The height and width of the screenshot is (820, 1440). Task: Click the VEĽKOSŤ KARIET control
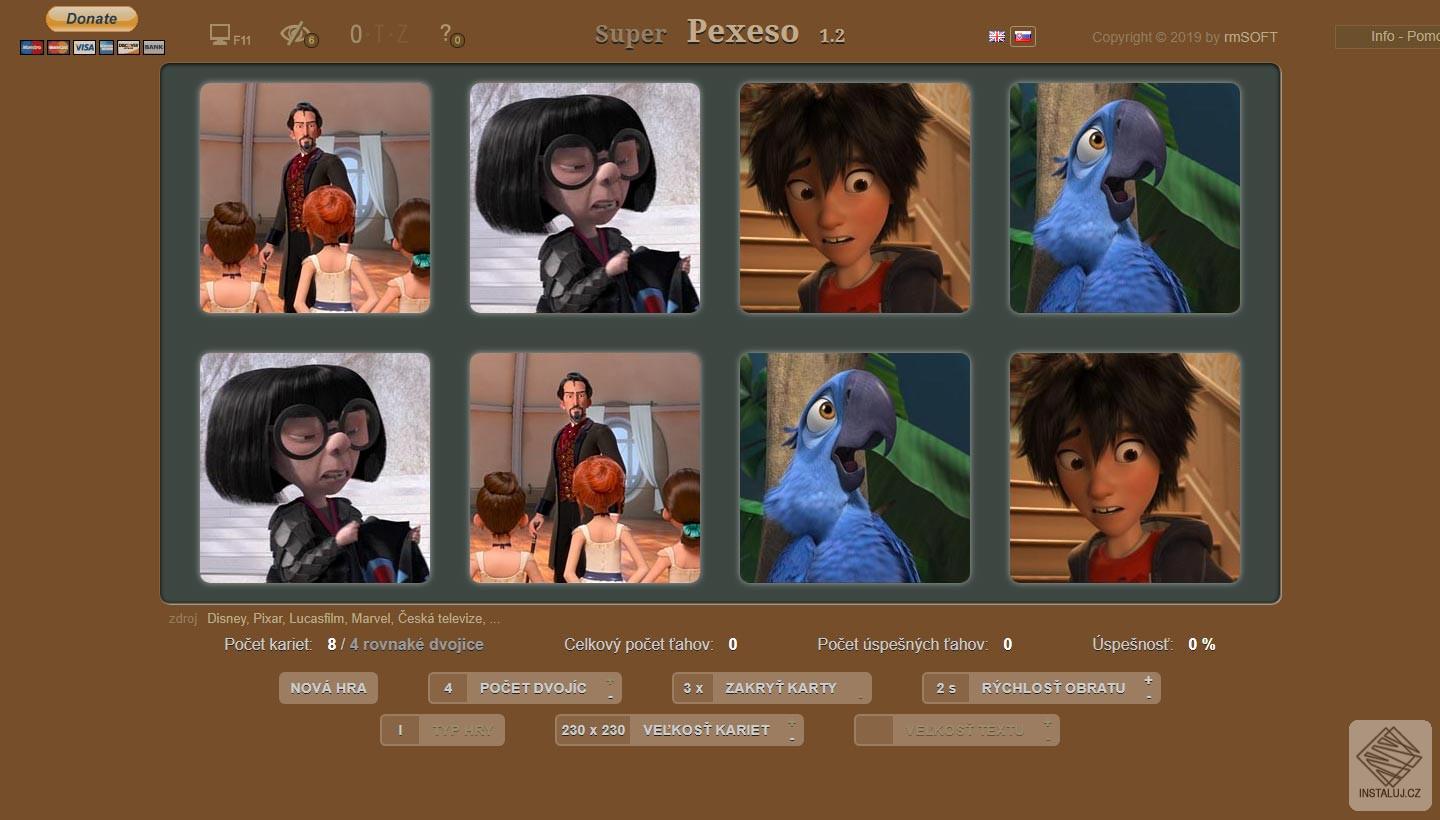click(x=679, y=730)
